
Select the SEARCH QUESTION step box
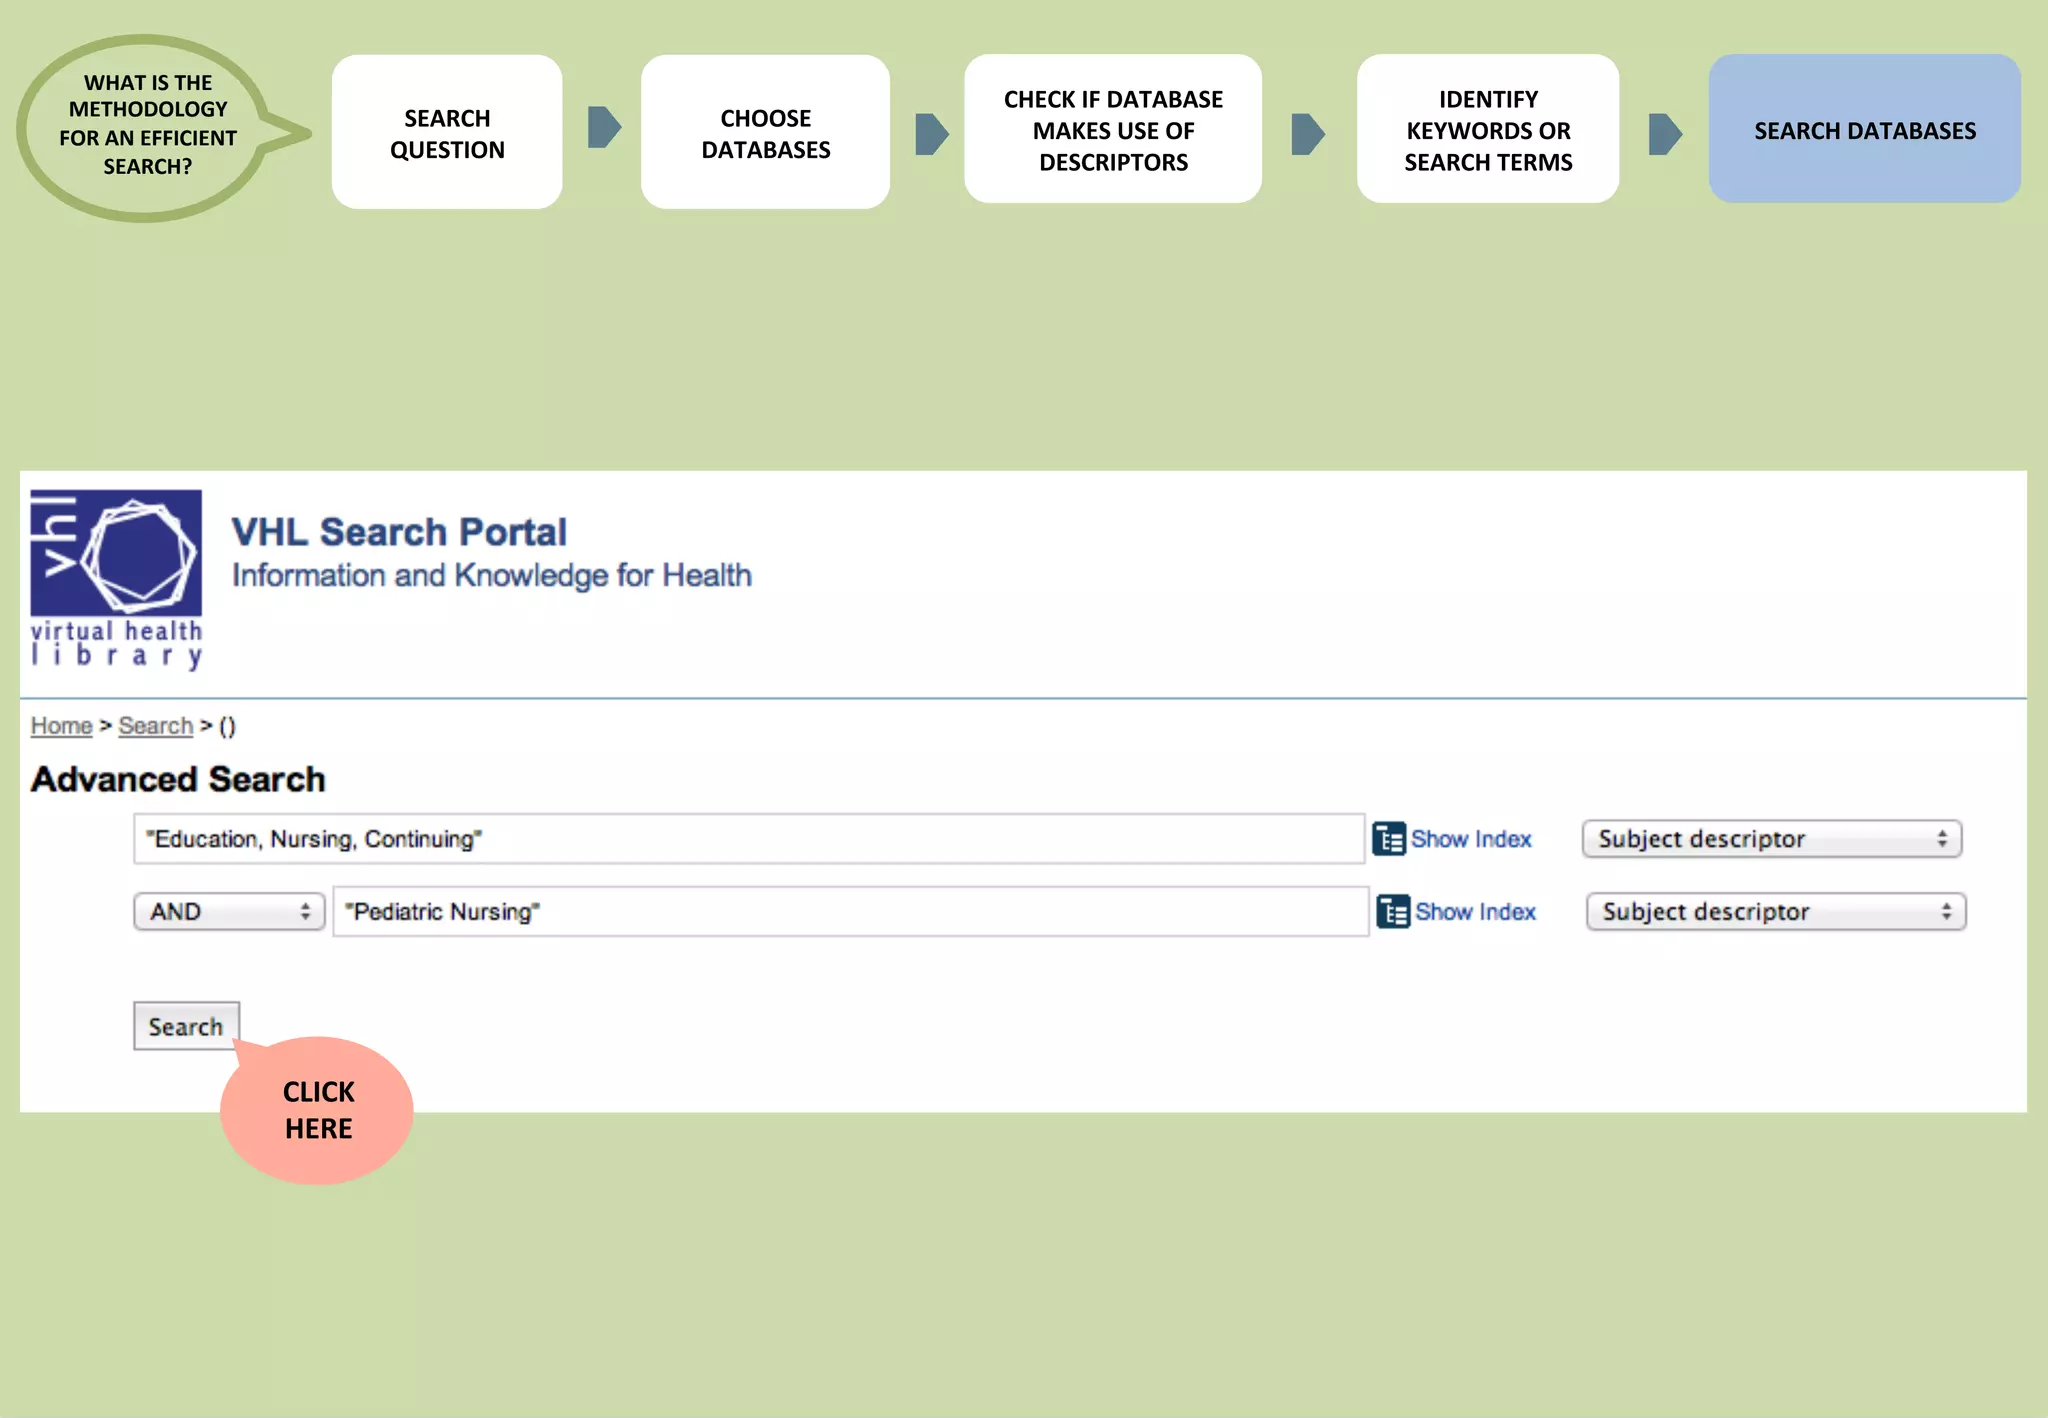(x=447, y=132)
